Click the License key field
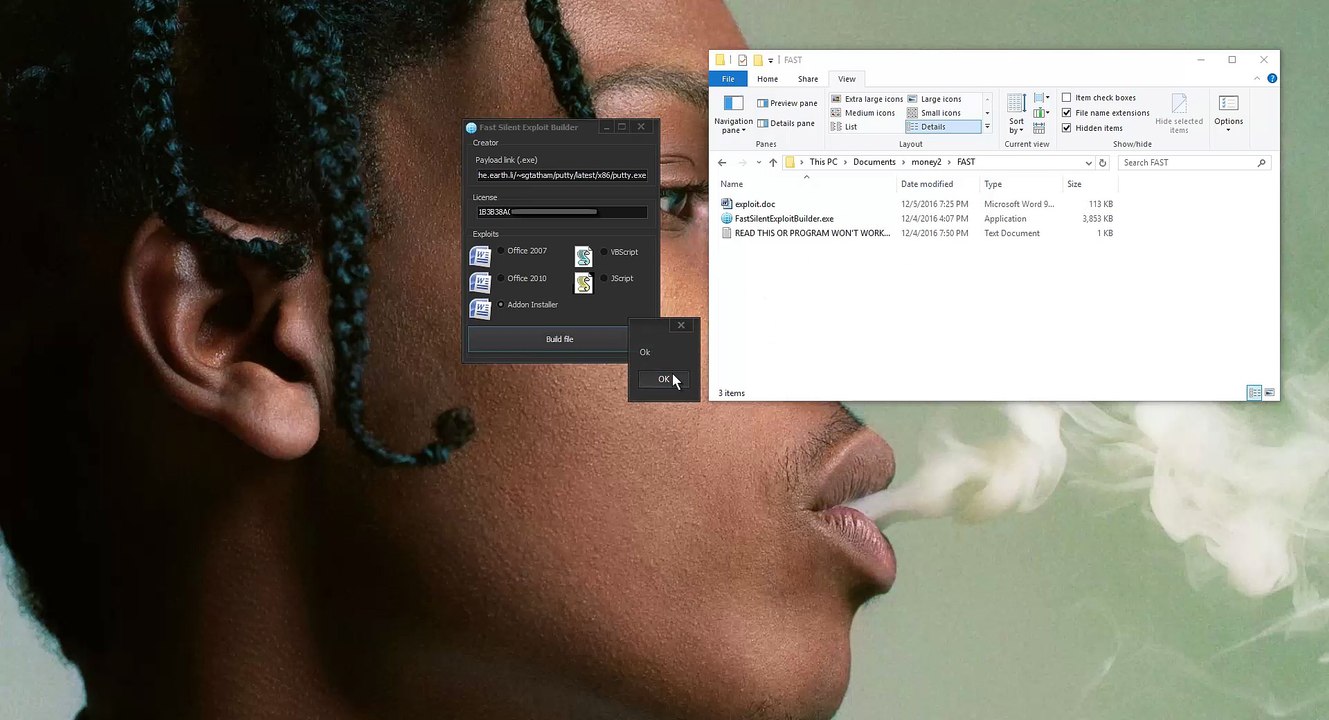This screenshot has width=1329, height=720. click(562, 212)
